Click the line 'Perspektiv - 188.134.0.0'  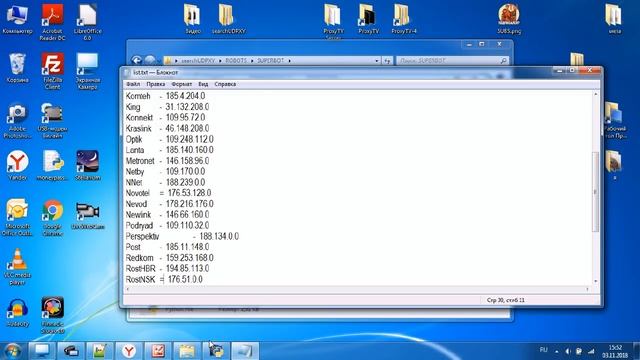point(182,236)
